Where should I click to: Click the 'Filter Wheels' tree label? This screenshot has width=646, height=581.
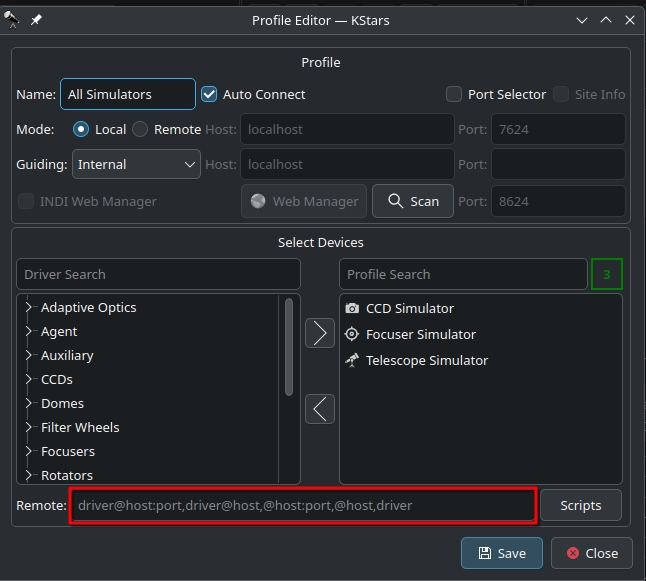[80, 427]
